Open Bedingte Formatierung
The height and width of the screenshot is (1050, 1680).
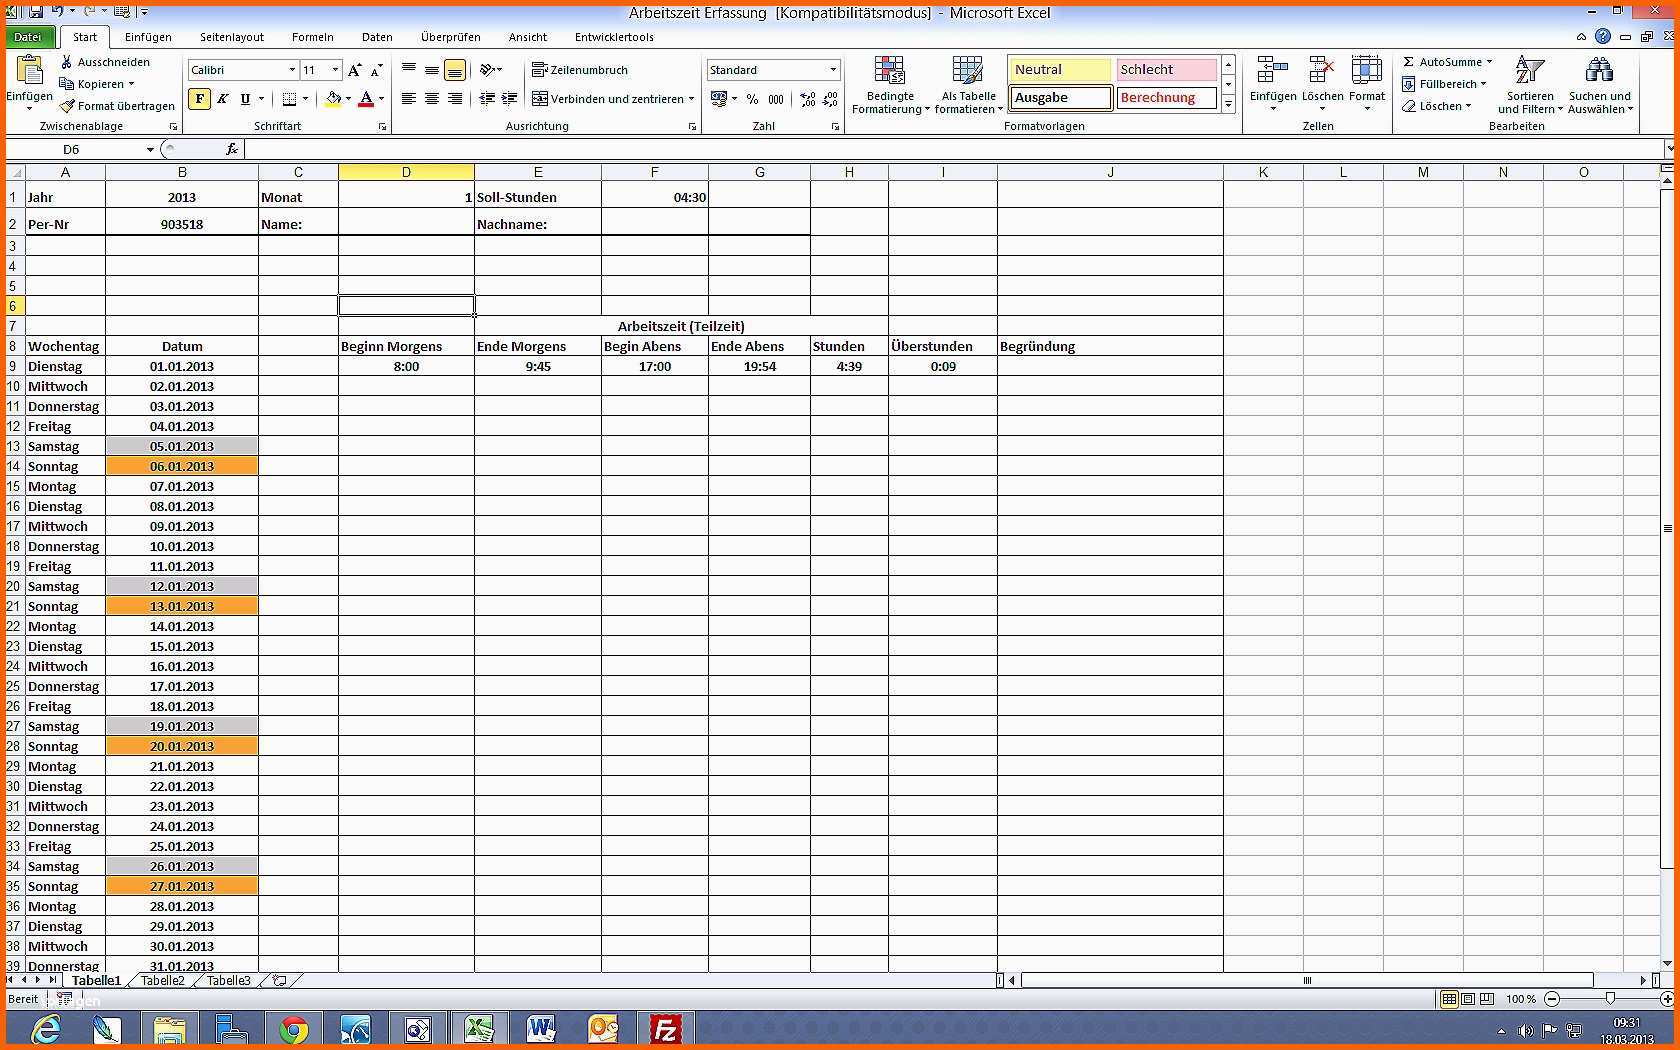coord(889,85)
